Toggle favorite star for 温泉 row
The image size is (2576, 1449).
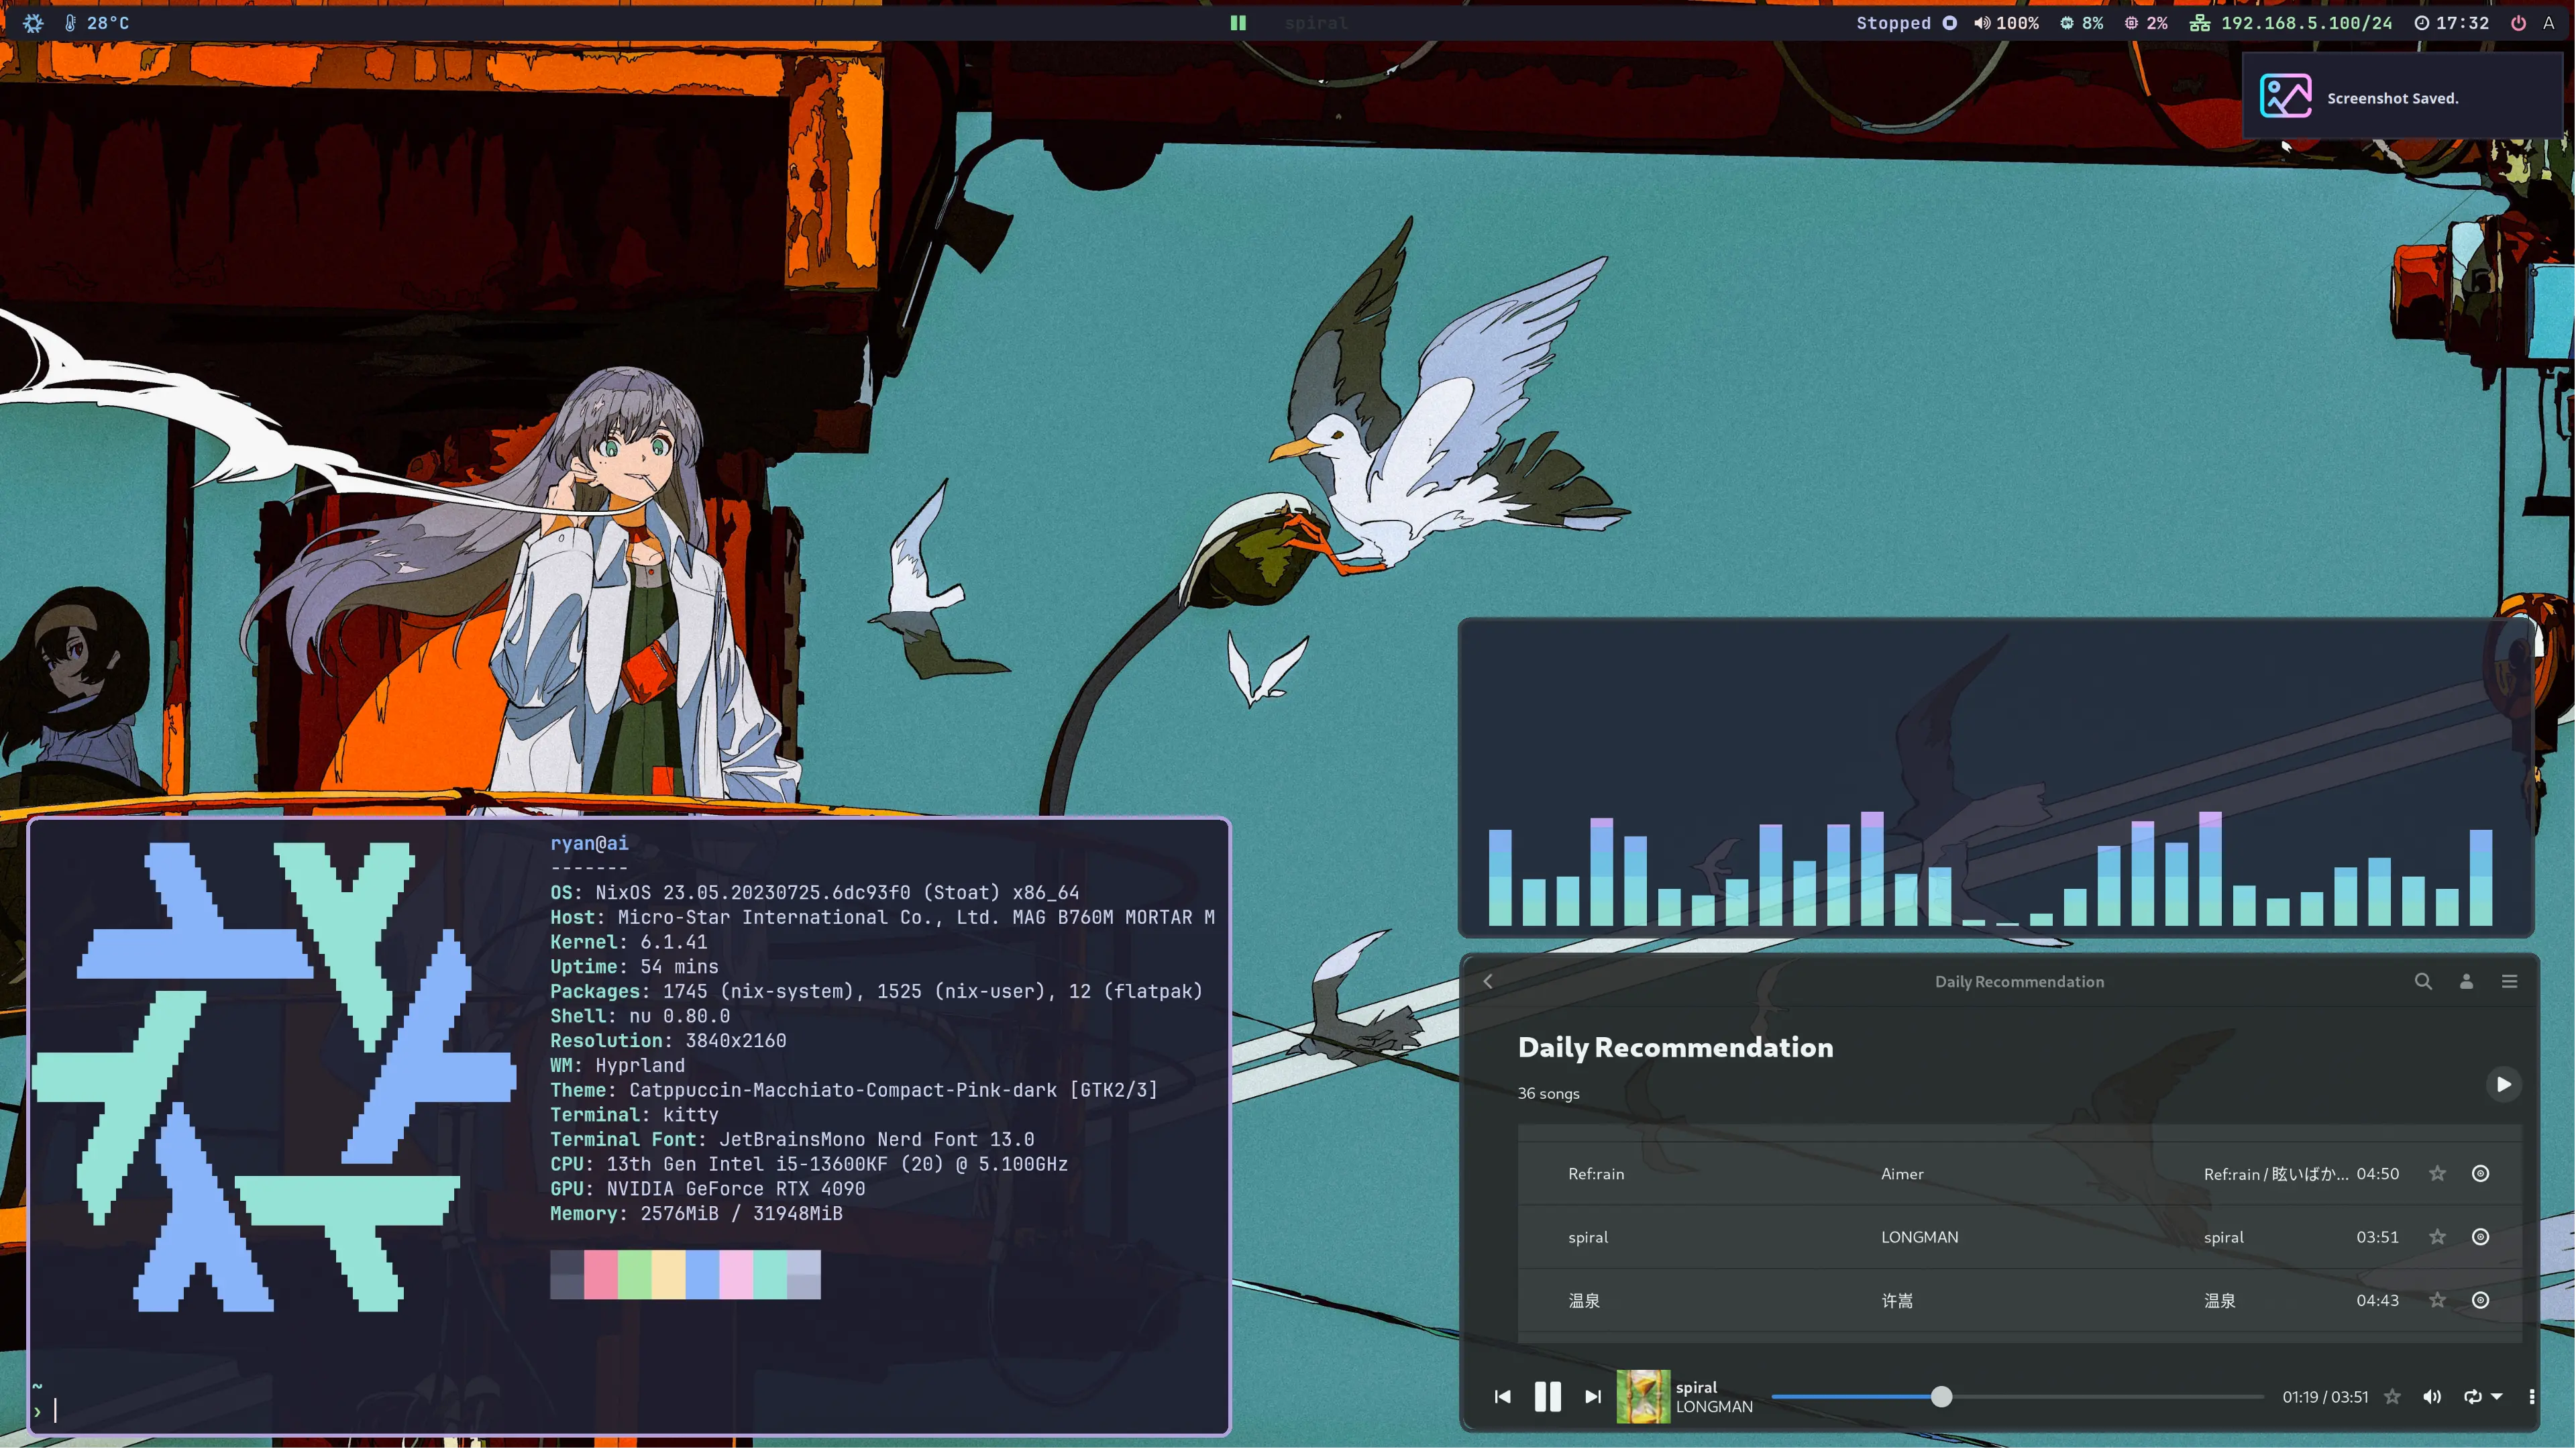pyautogui.click(x=2437, y=1300)
